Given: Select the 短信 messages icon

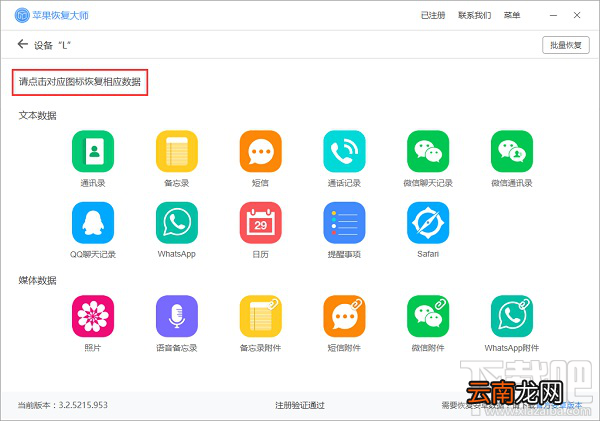Looking at the screenshot, I should click(261, 152).
